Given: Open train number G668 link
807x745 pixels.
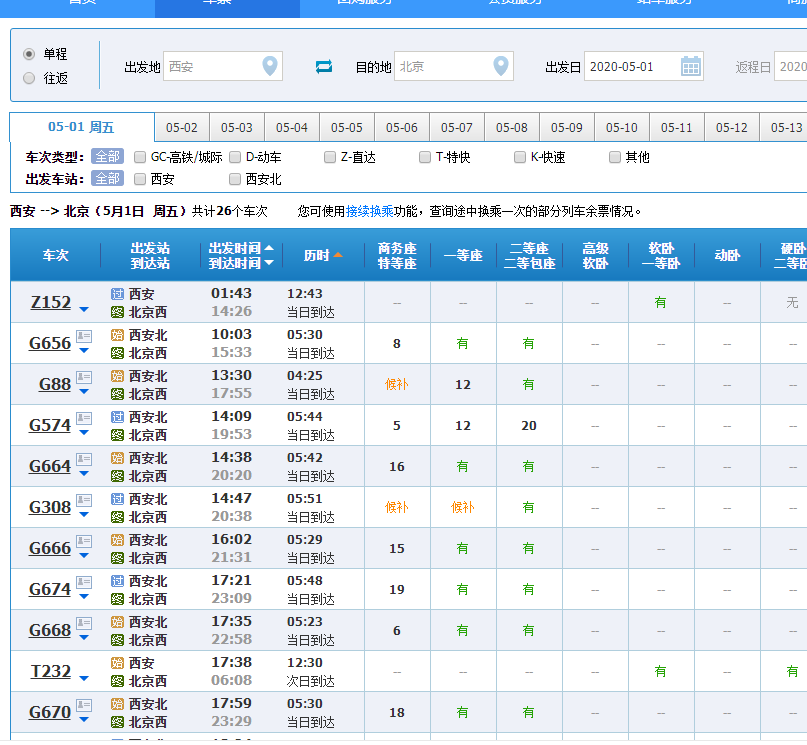Looking at the screenshot, I should coord(50,630).
